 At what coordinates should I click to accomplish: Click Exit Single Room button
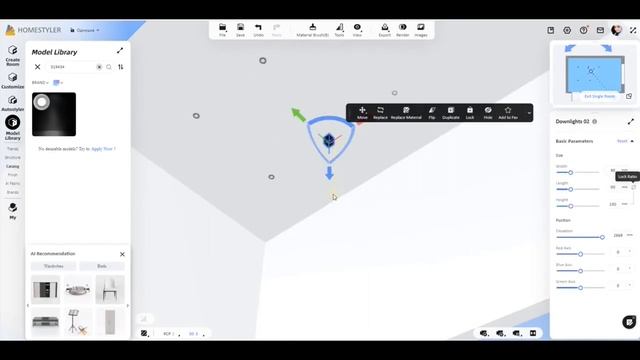(x=599, y=96)
